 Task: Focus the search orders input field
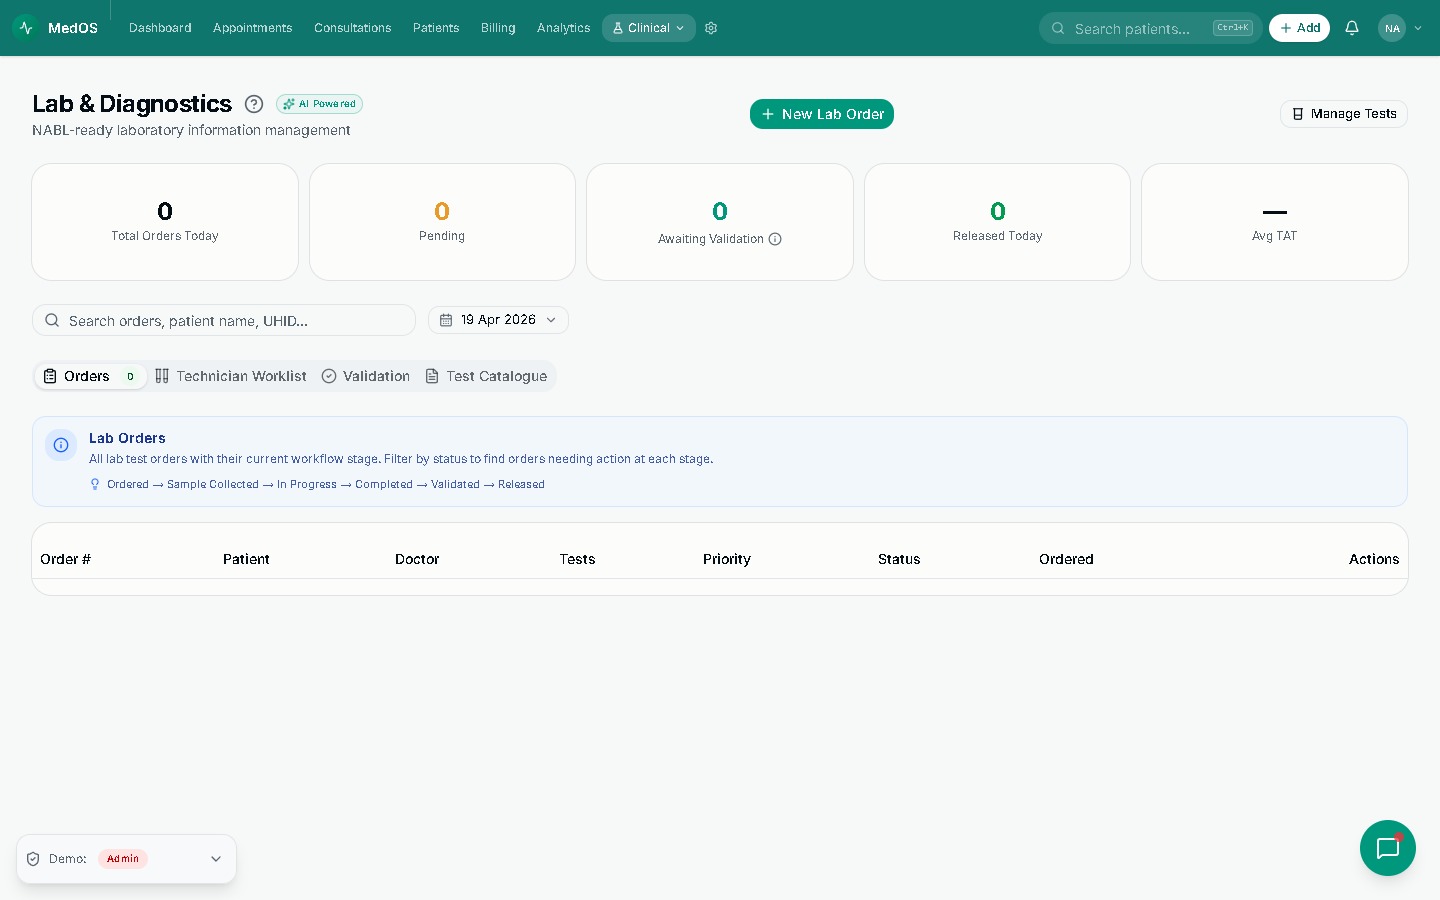coord(224,320)
